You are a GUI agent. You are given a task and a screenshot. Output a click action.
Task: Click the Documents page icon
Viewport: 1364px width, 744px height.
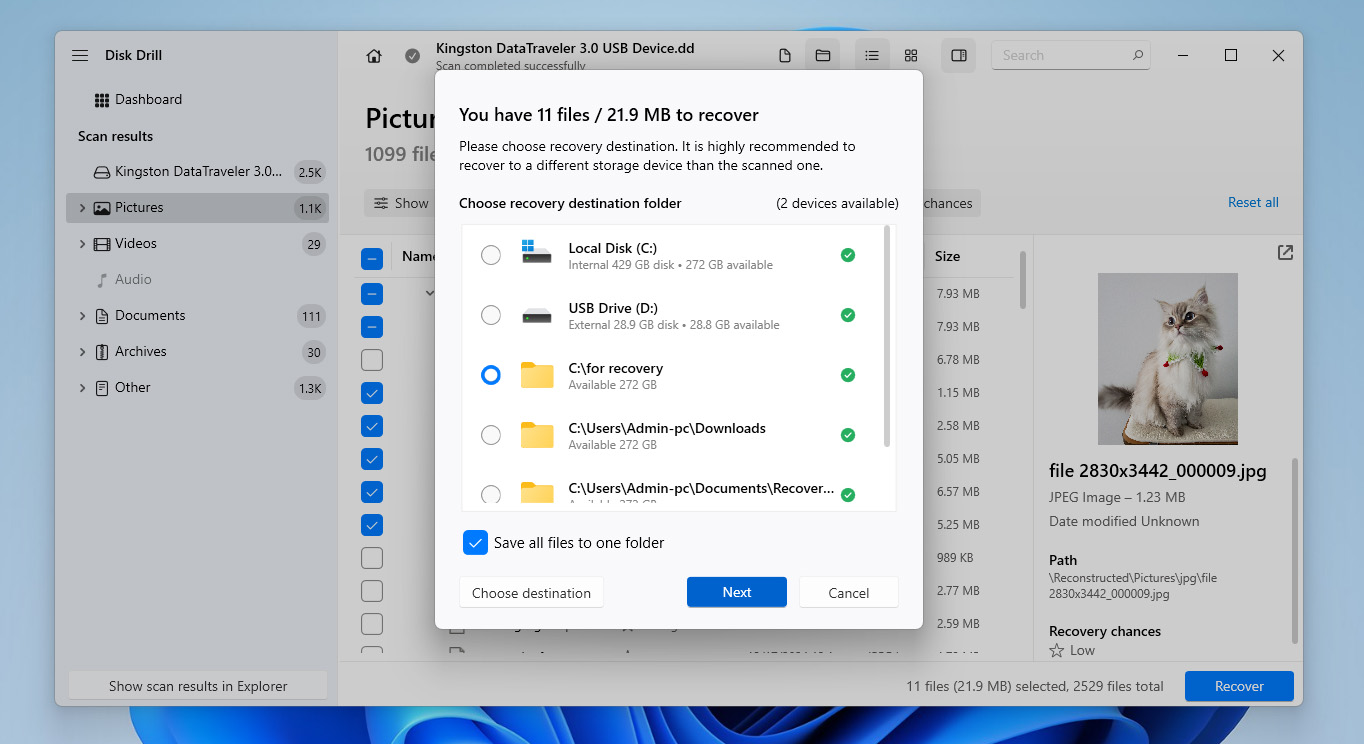point(102,316)
